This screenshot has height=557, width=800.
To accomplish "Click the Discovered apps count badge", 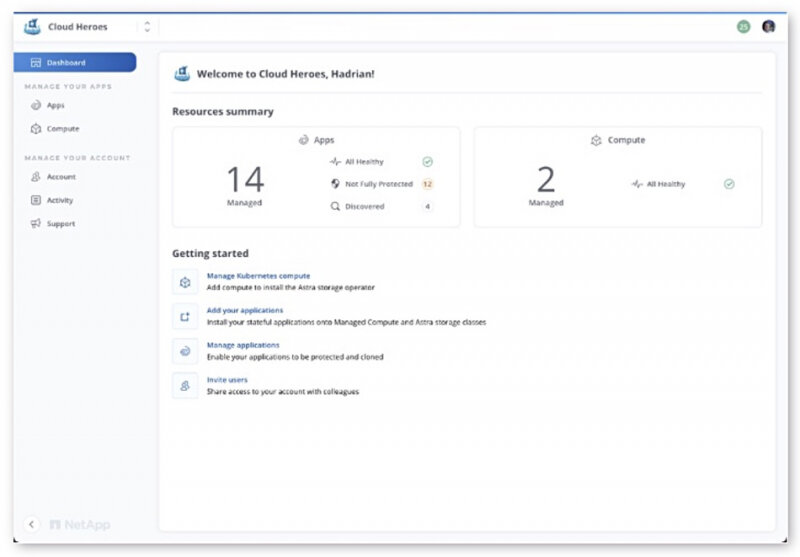I will point(428,206).
